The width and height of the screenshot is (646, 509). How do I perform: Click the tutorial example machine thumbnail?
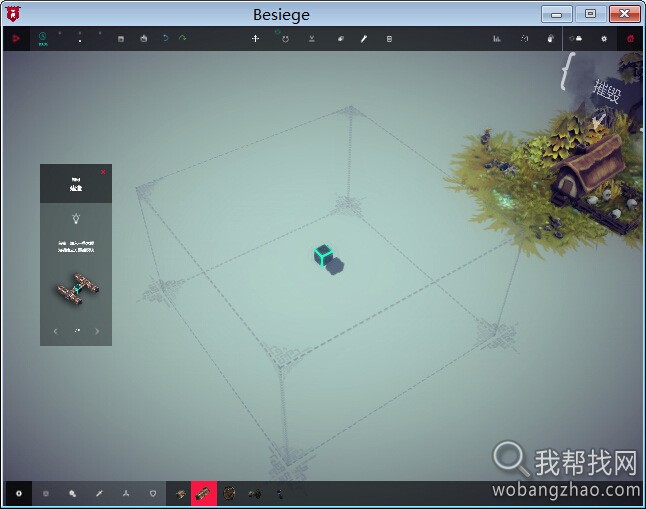click(x=78, y=289)
